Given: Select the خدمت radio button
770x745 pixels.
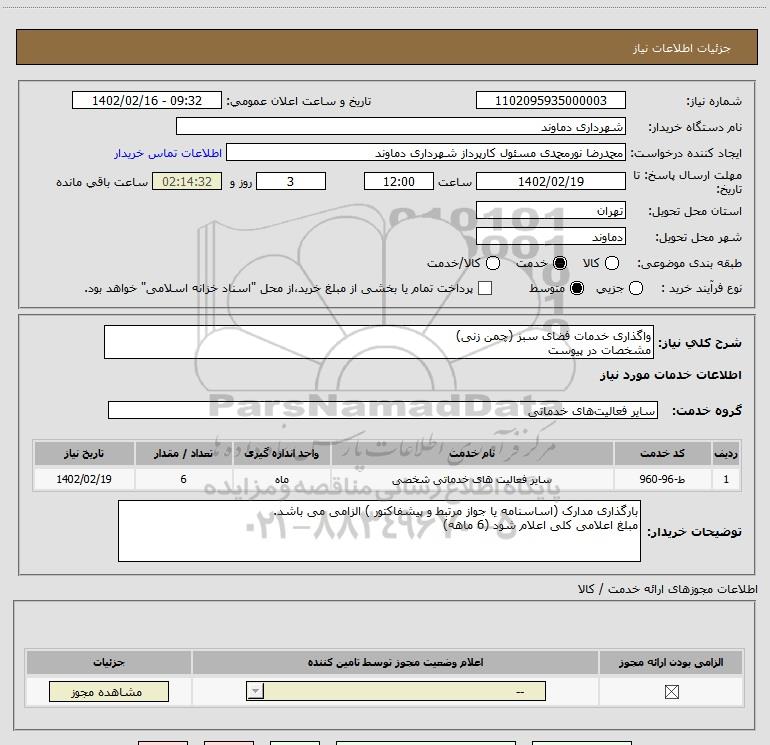Looking at the screenshot, I should click(559, 263).
